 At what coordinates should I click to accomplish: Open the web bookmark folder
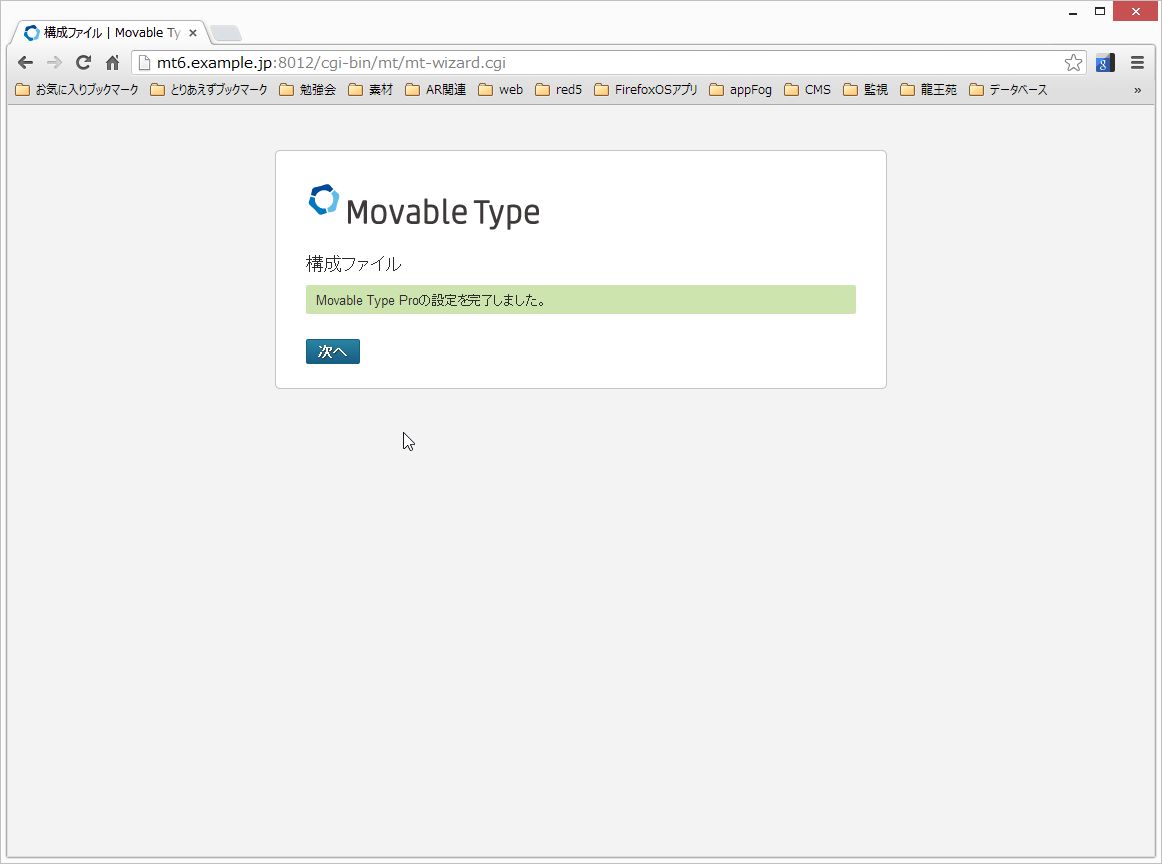pos(501,90)
